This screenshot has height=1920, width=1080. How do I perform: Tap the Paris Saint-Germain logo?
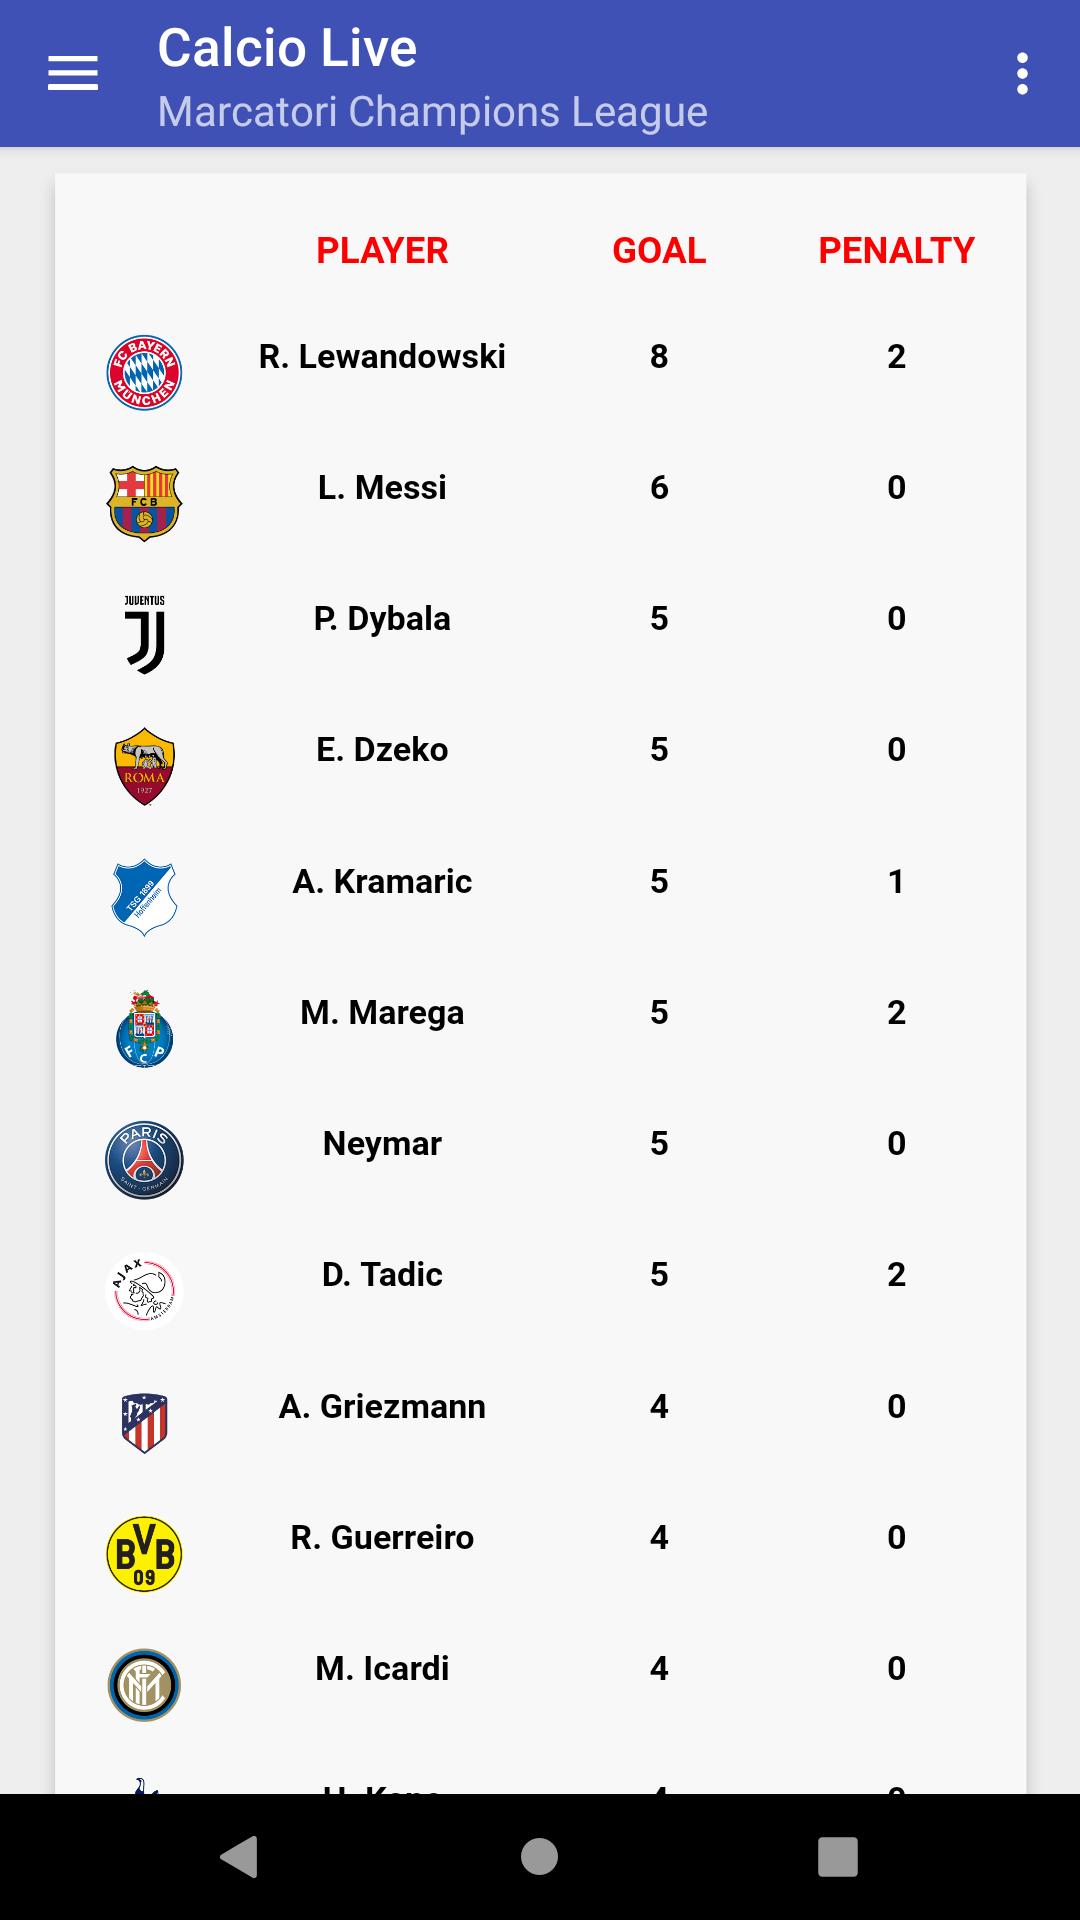144,1160
